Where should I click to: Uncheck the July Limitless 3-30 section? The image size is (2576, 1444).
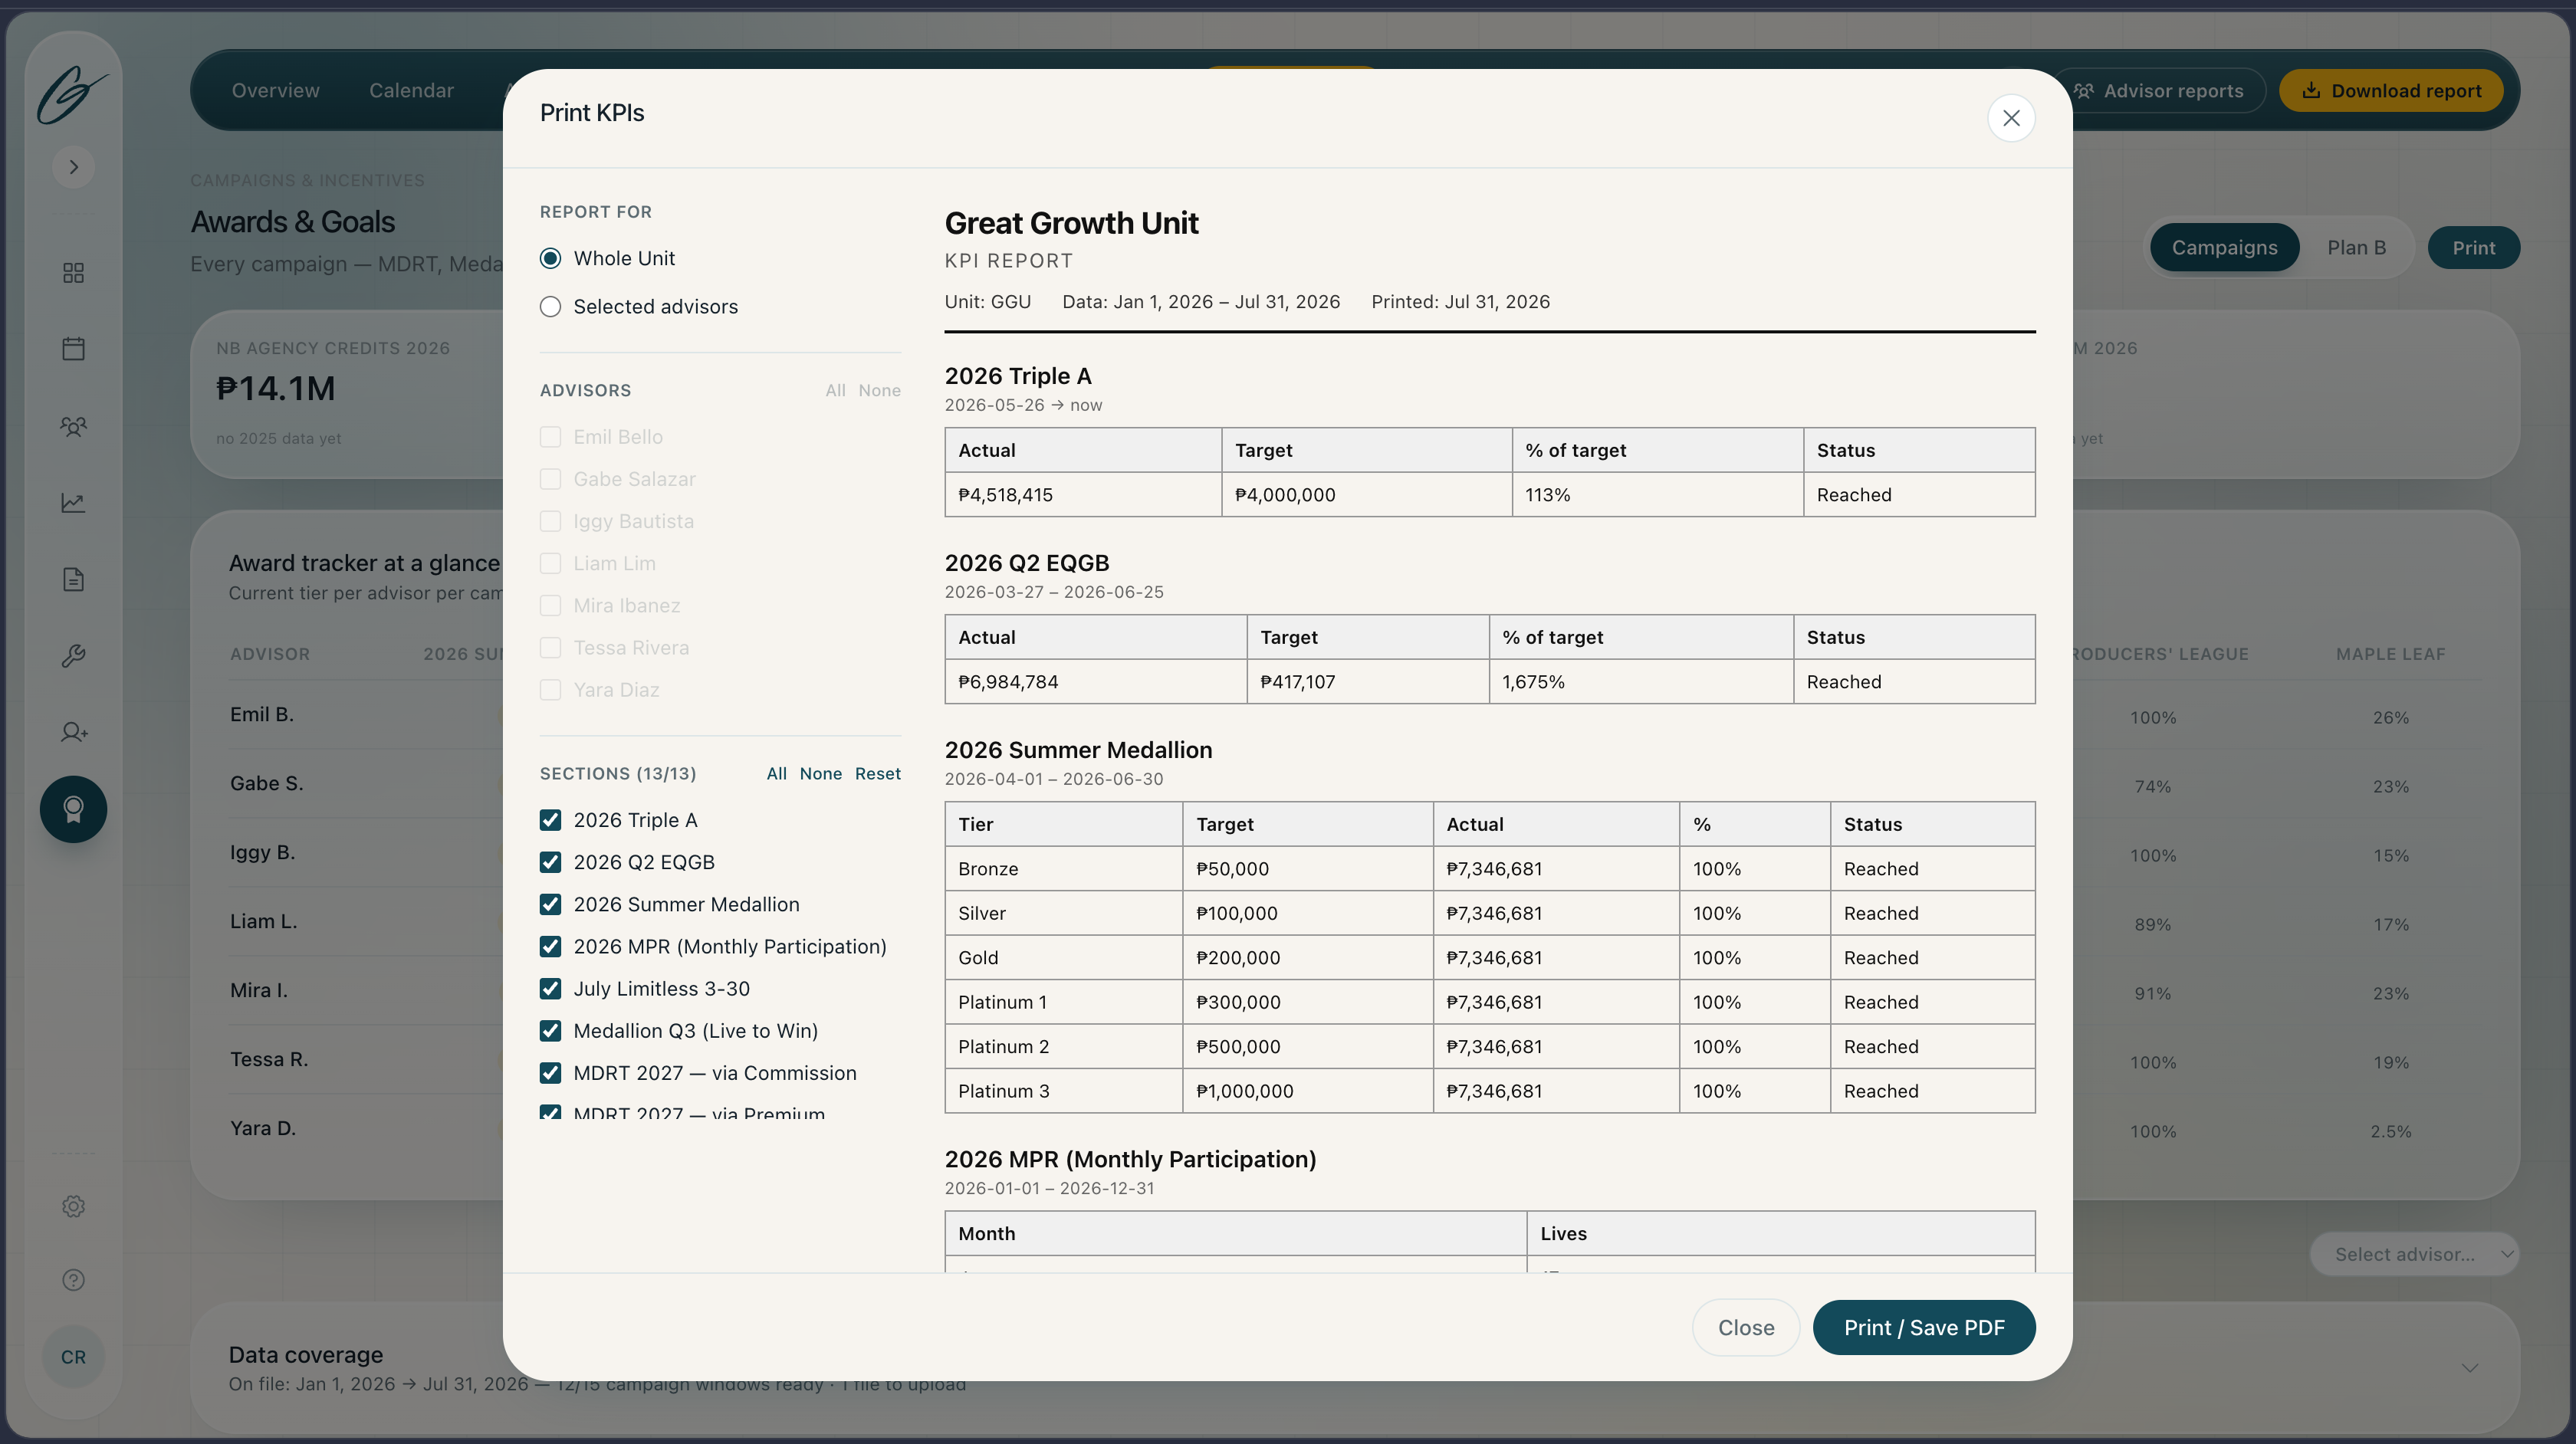pyautogui.click(x=550, y=988)
